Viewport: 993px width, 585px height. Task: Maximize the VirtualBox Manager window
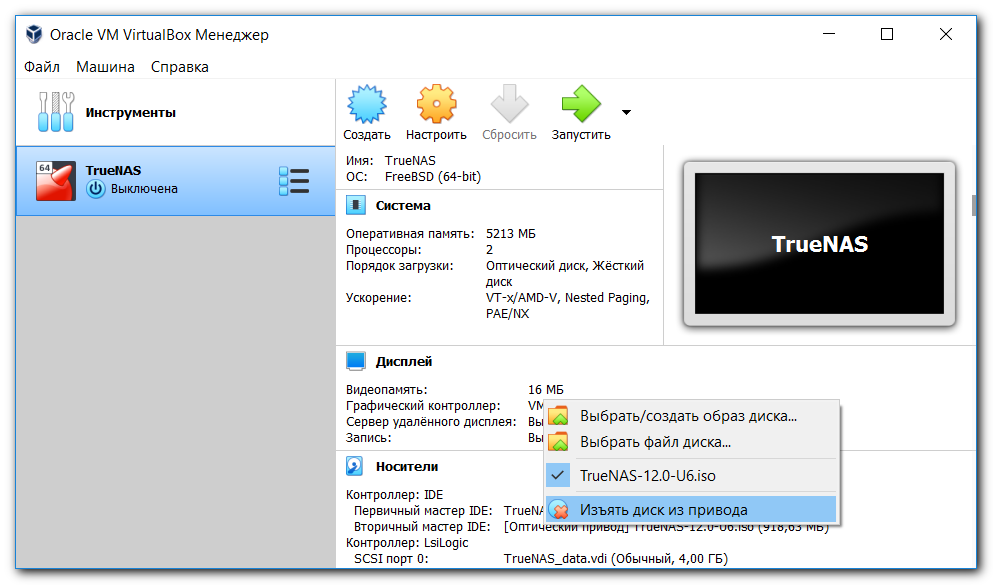pos(887,34)
